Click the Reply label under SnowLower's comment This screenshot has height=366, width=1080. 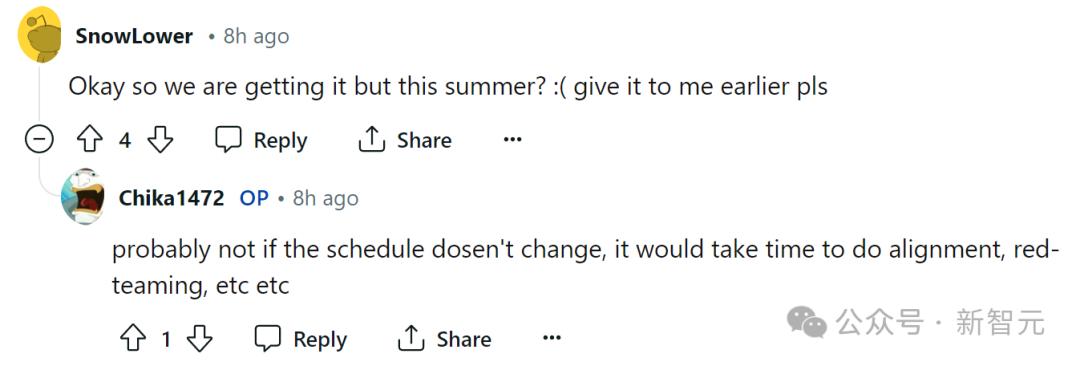[280, 141]
